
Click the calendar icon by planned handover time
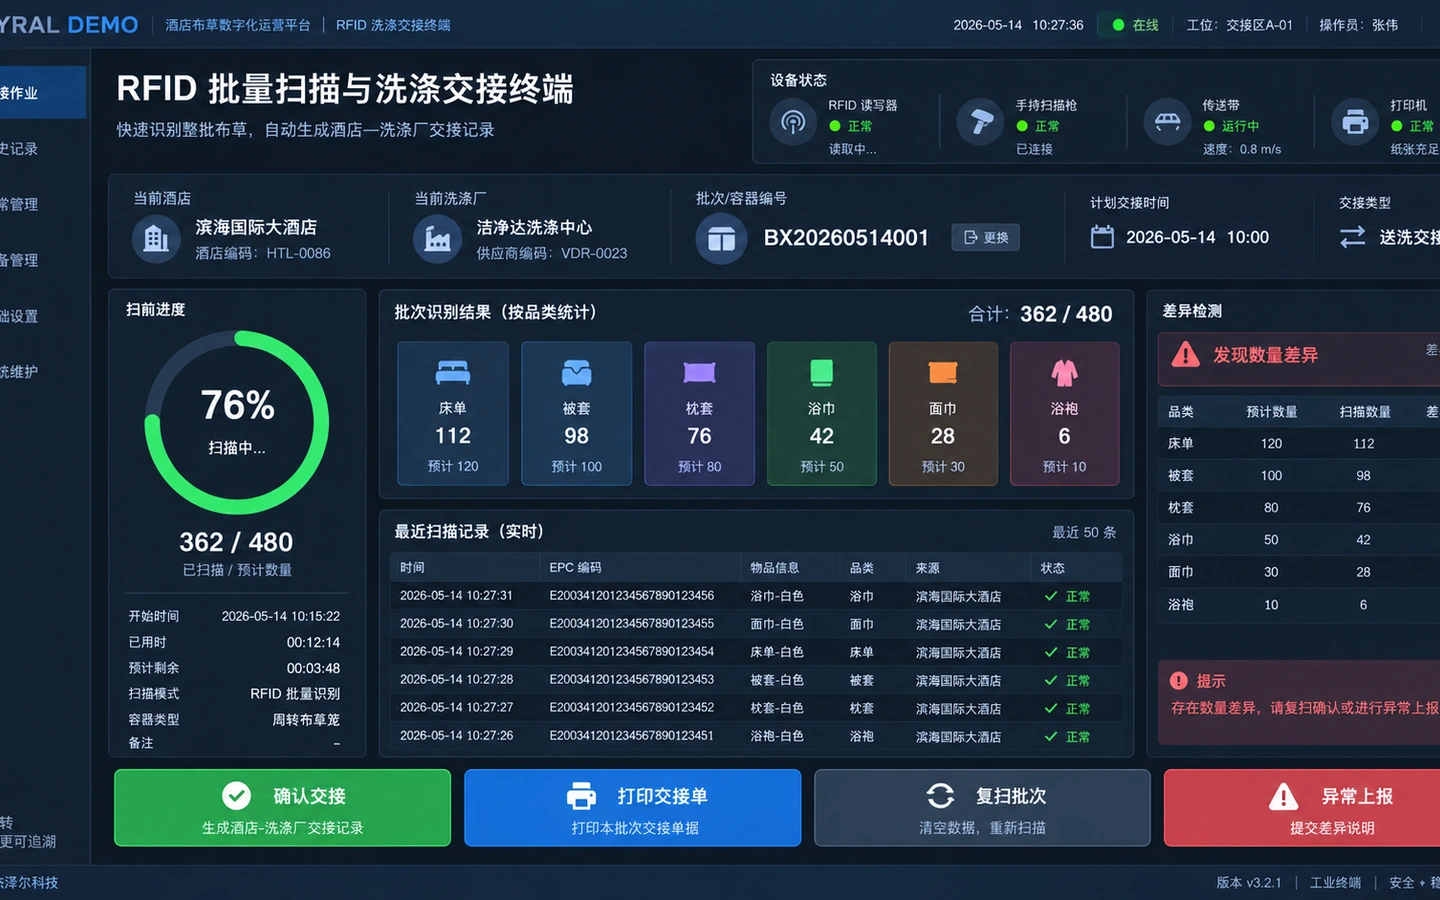pos(1102,237)
